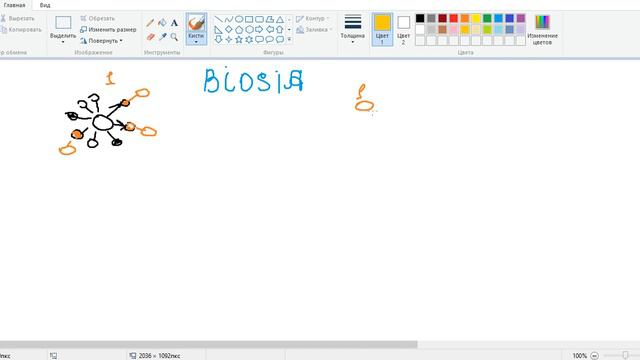Open the Выделить dropdown arrow
This screenshot has height=360, width=640.
click(x=63, y=42)
